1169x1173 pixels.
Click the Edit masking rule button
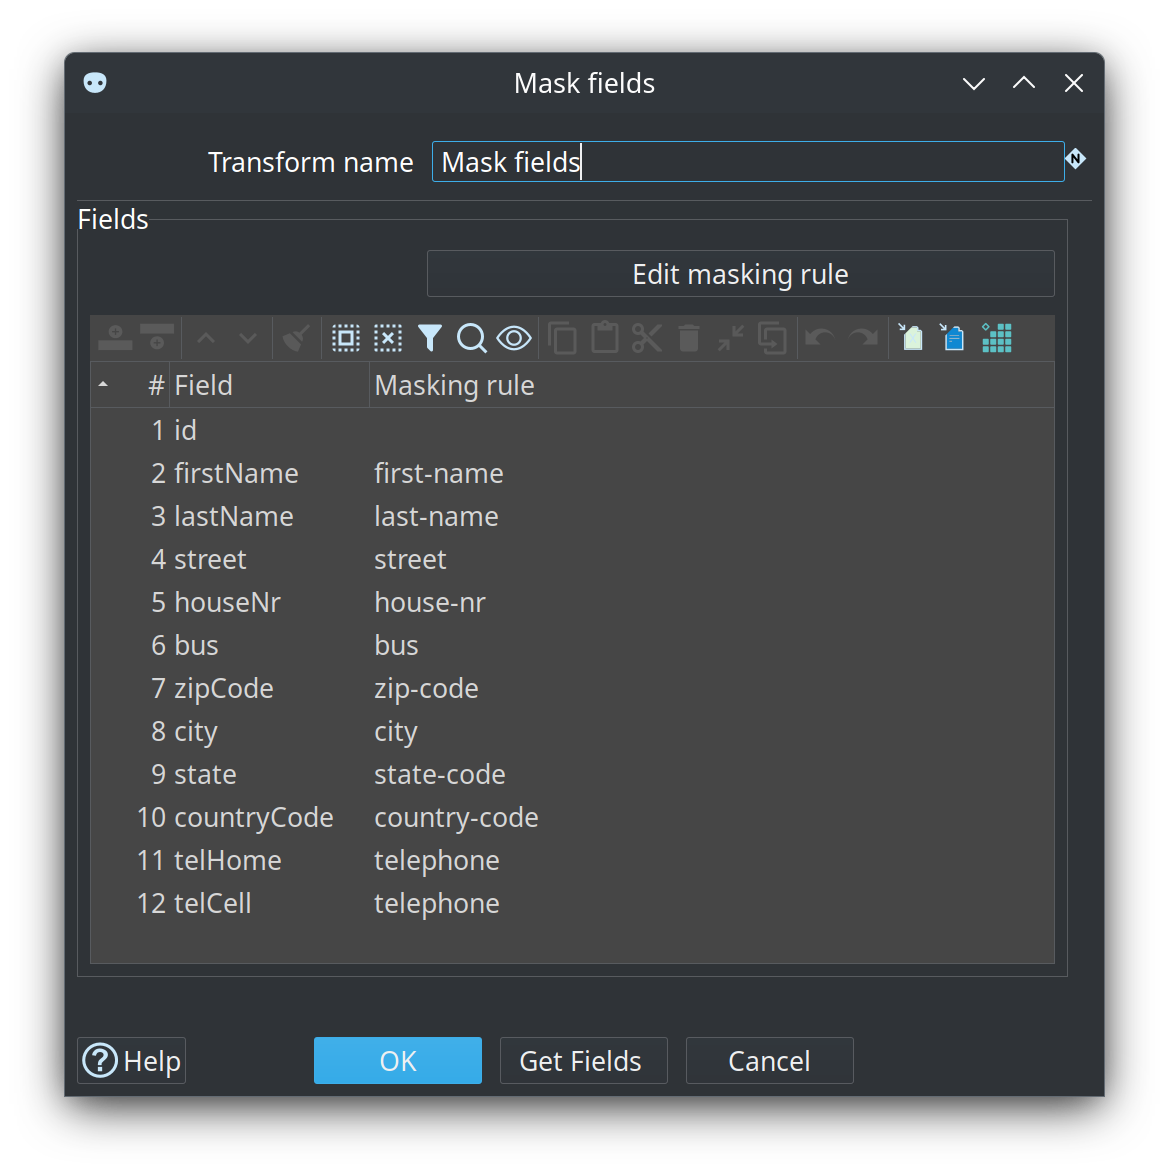click(740, 274)
